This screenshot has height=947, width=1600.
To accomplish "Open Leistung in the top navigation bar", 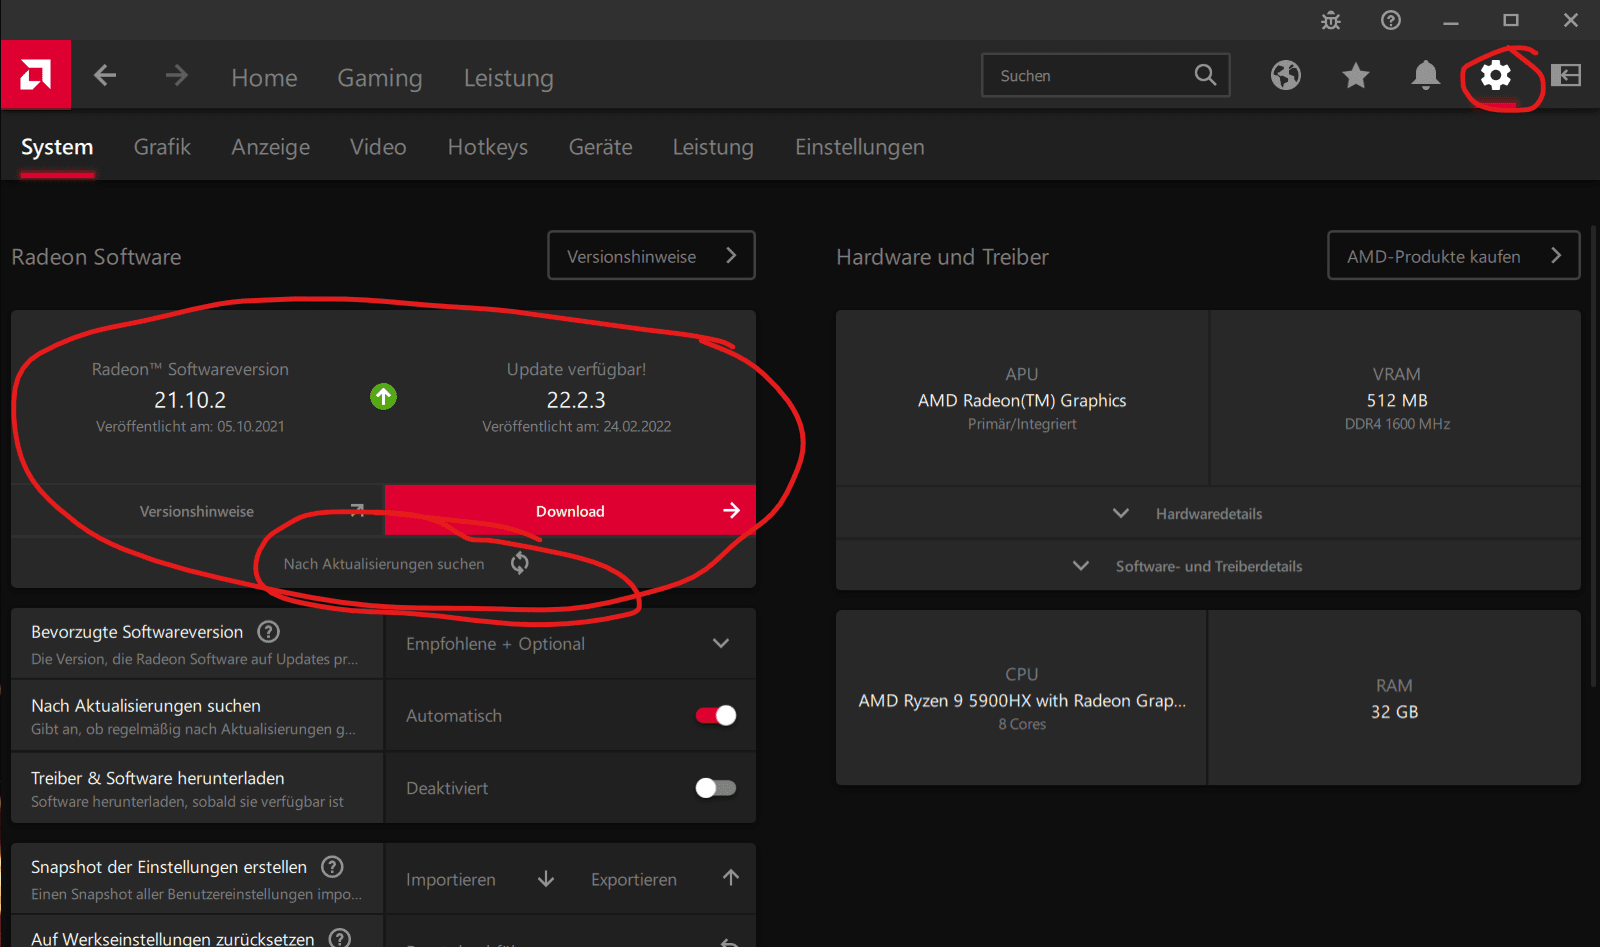I will click(508, 77).
